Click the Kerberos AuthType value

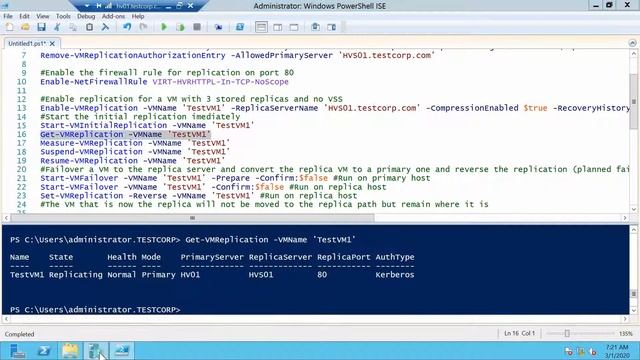click(395, 275)
